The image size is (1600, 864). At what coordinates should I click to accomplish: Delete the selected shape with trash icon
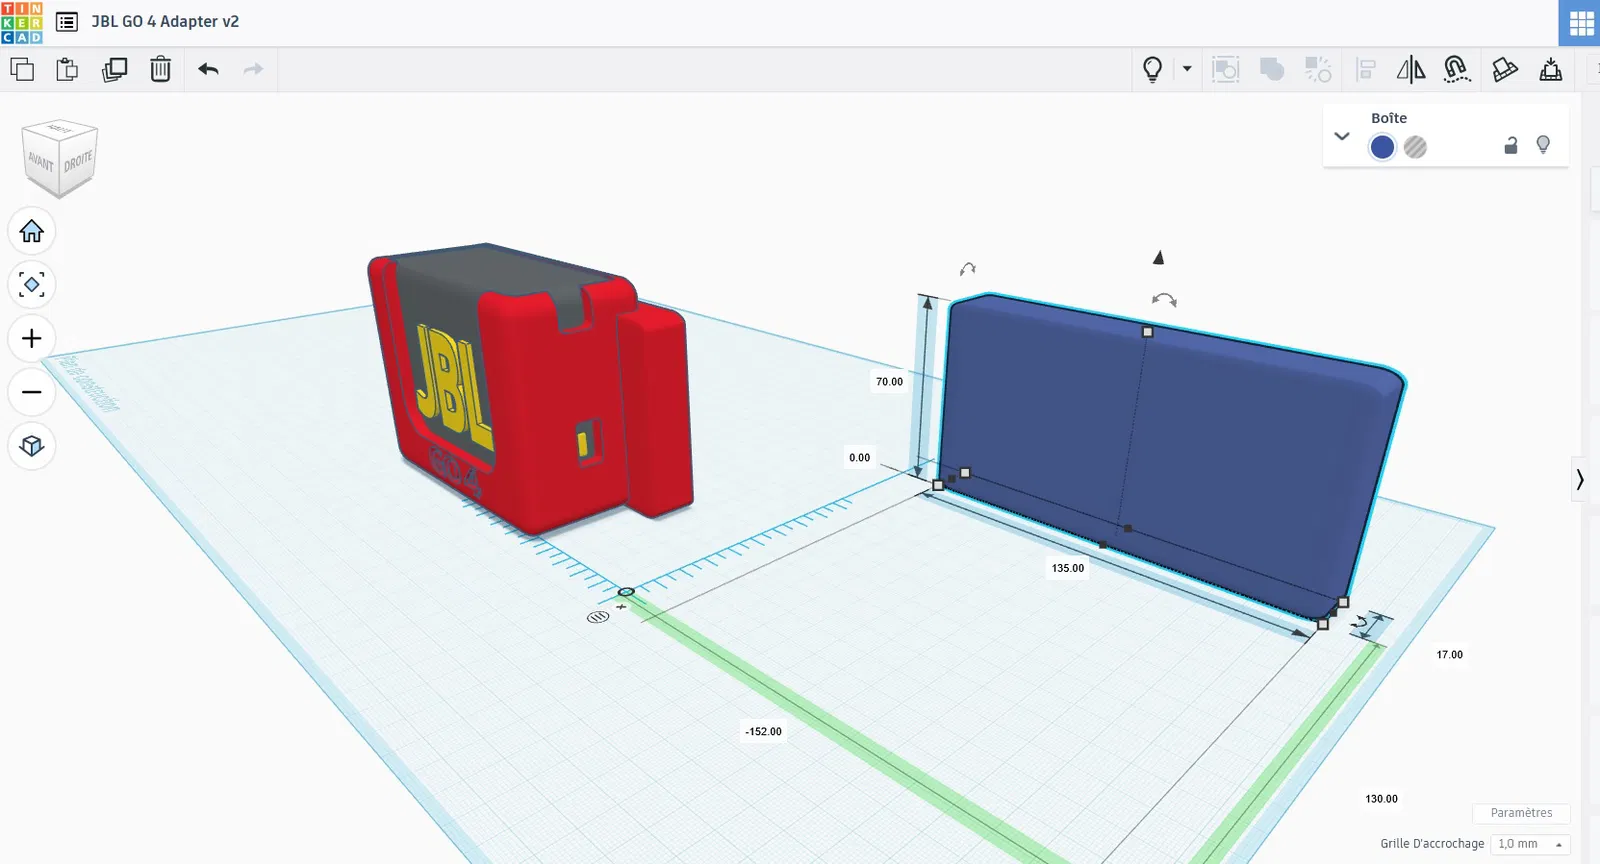click(160, 69)
